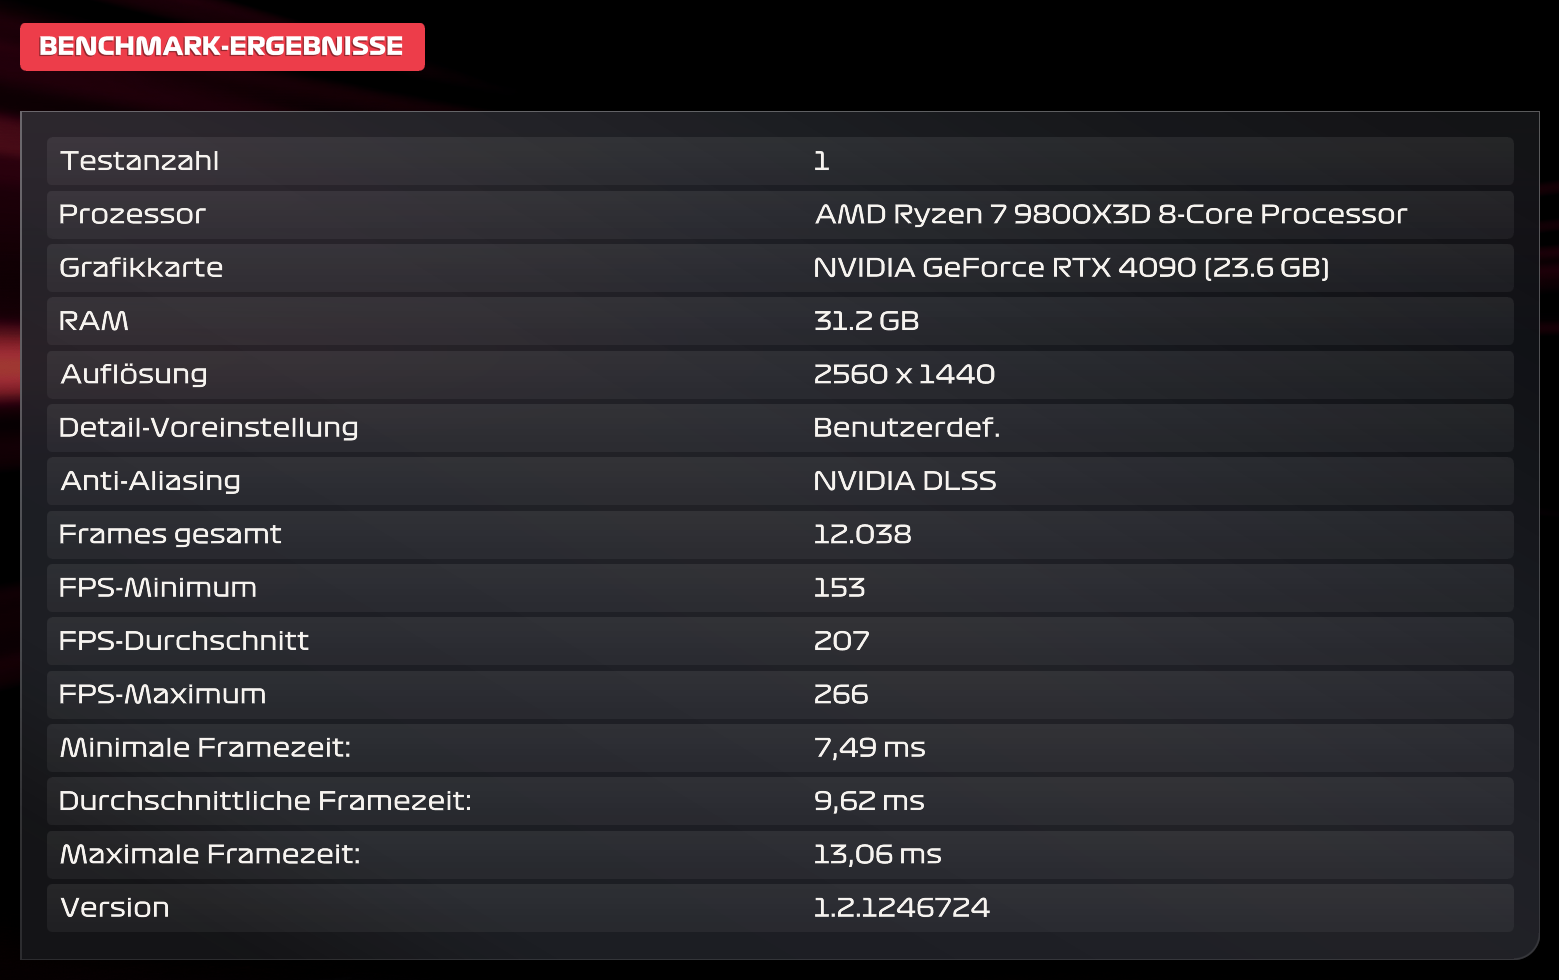This screenshot has width=1559, height=980.
Task: Select the NVIDIA DLSS value
Action: click(x=905, y=480)
